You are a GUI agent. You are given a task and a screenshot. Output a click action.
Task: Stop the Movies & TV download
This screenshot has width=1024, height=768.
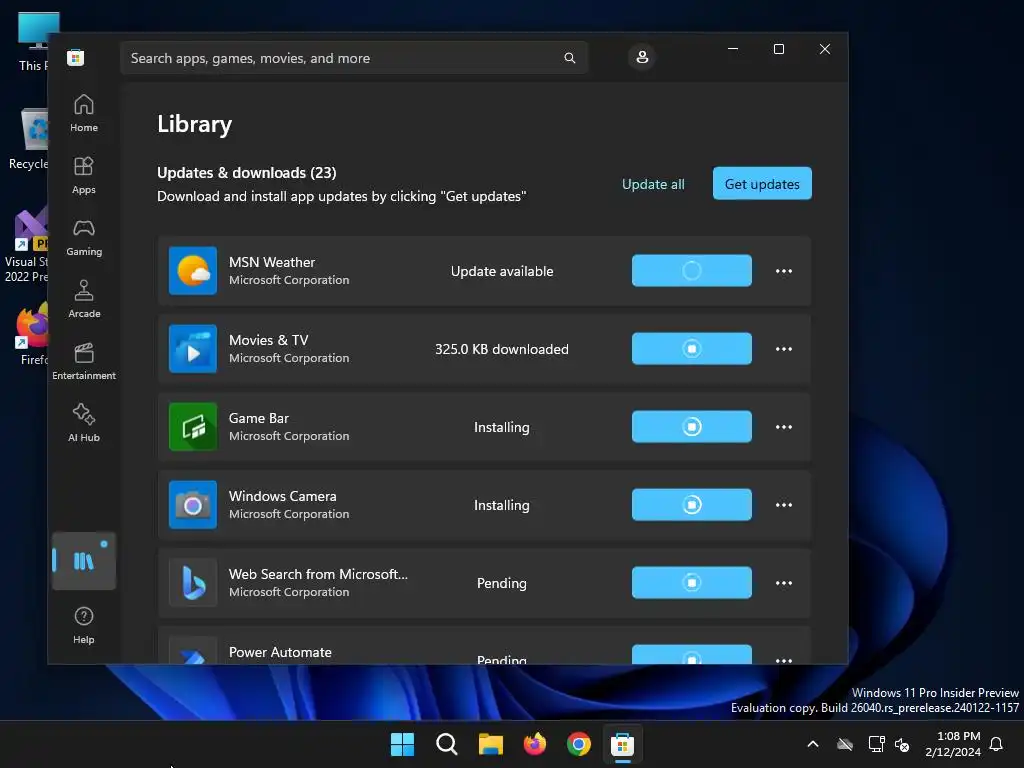(692, 349)
